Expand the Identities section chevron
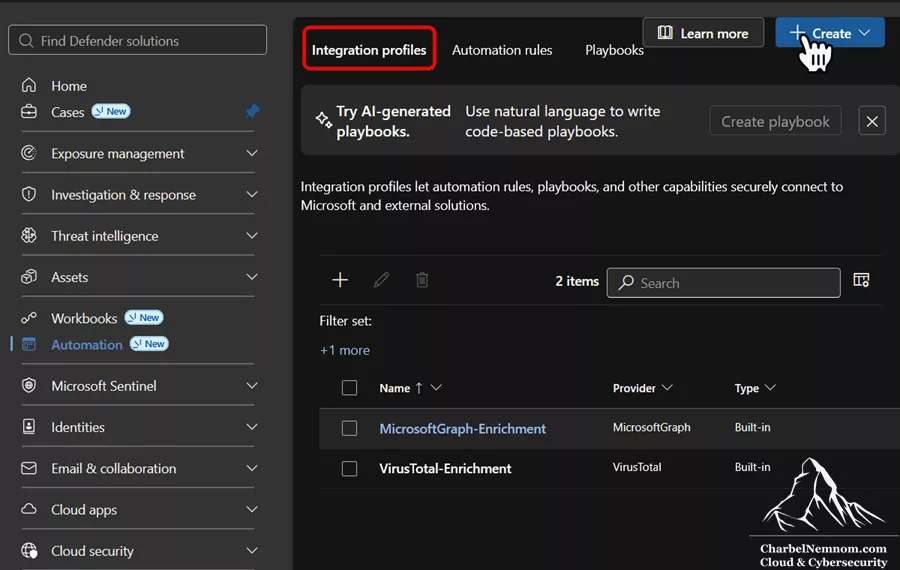This screenshot has width=900, height=570. tap(251, 426)
